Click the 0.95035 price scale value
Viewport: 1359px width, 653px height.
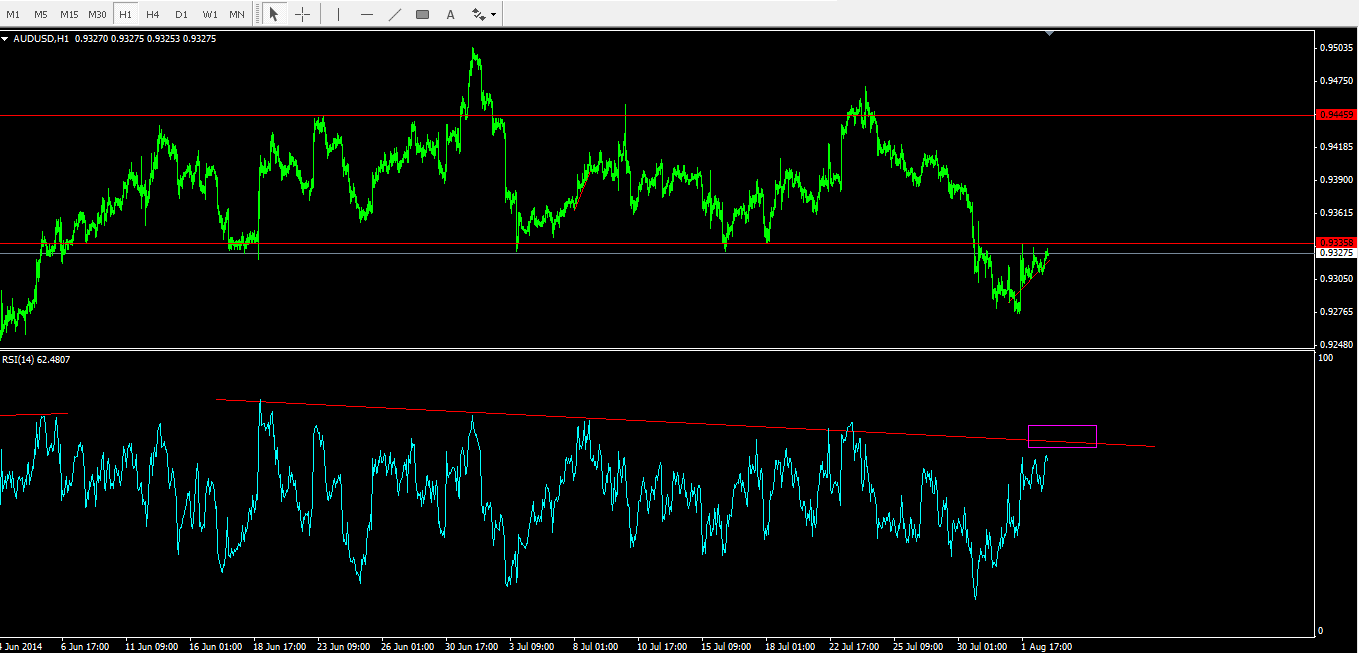pos(1337,47)
